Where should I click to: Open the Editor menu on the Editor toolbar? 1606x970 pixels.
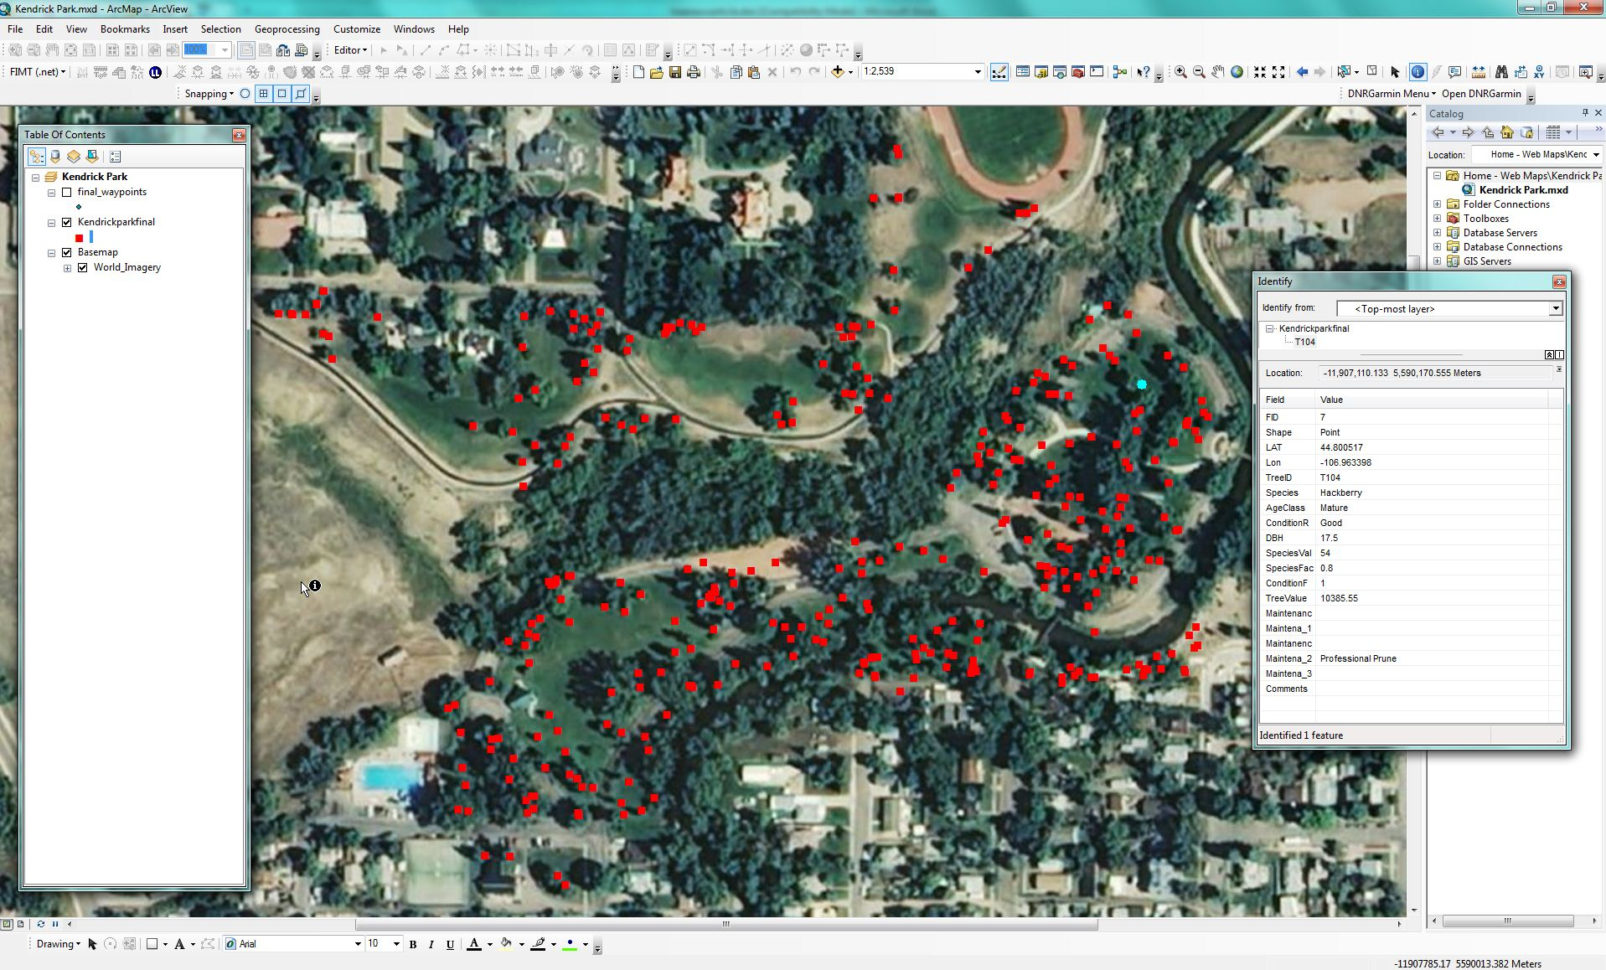pos(350,50)
